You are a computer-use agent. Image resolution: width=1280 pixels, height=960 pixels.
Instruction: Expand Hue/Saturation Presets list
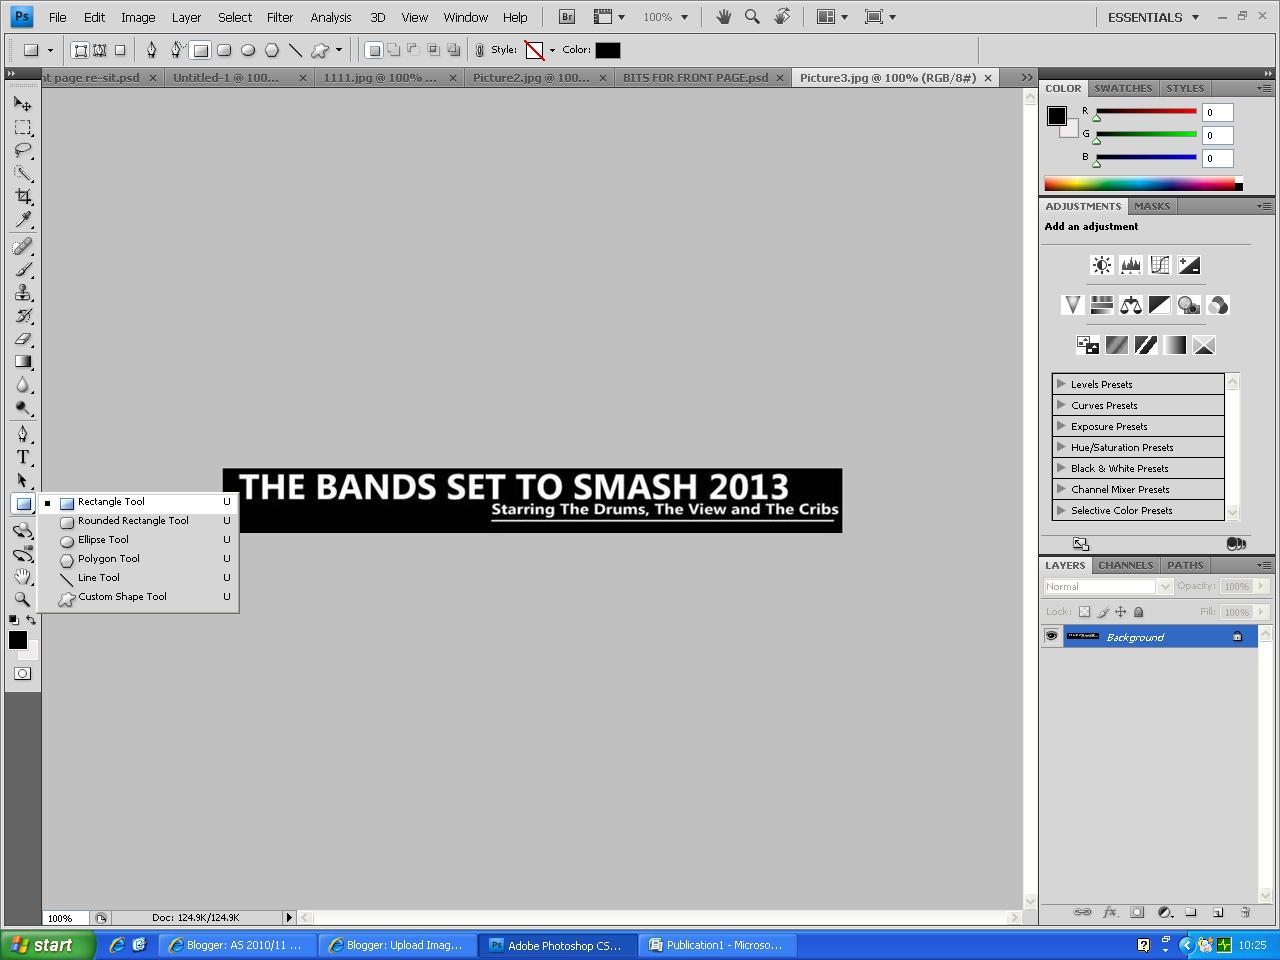click(1062, 447)
